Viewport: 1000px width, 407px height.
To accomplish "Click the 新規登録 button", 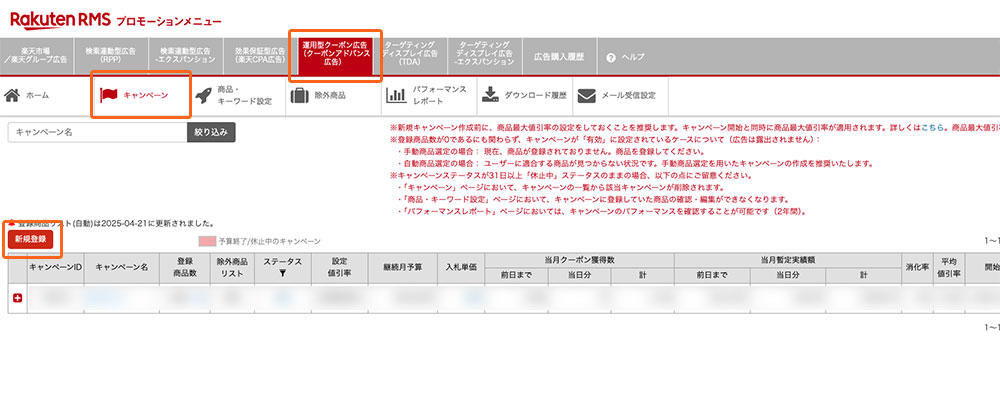I will pos(31,239).
